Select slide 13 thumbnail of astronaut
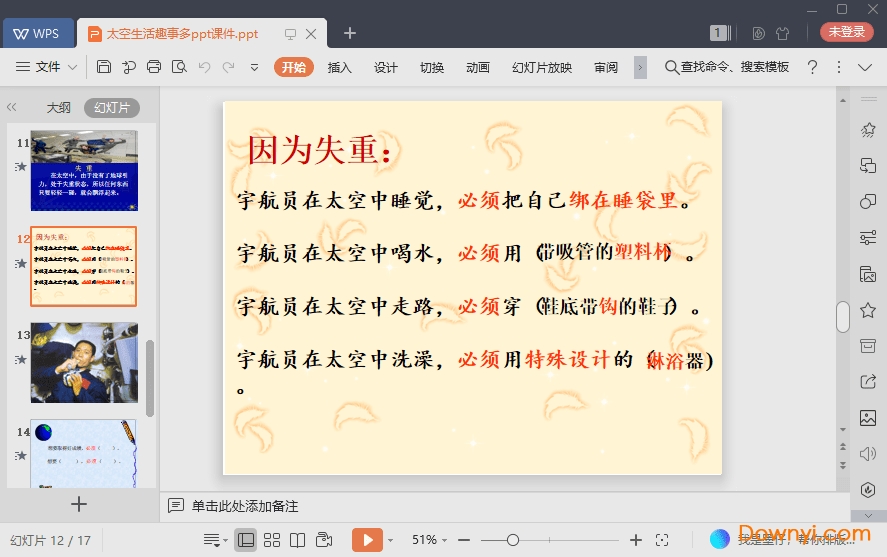The width and height of the screenshot is (887, 557). pos(84,362)
